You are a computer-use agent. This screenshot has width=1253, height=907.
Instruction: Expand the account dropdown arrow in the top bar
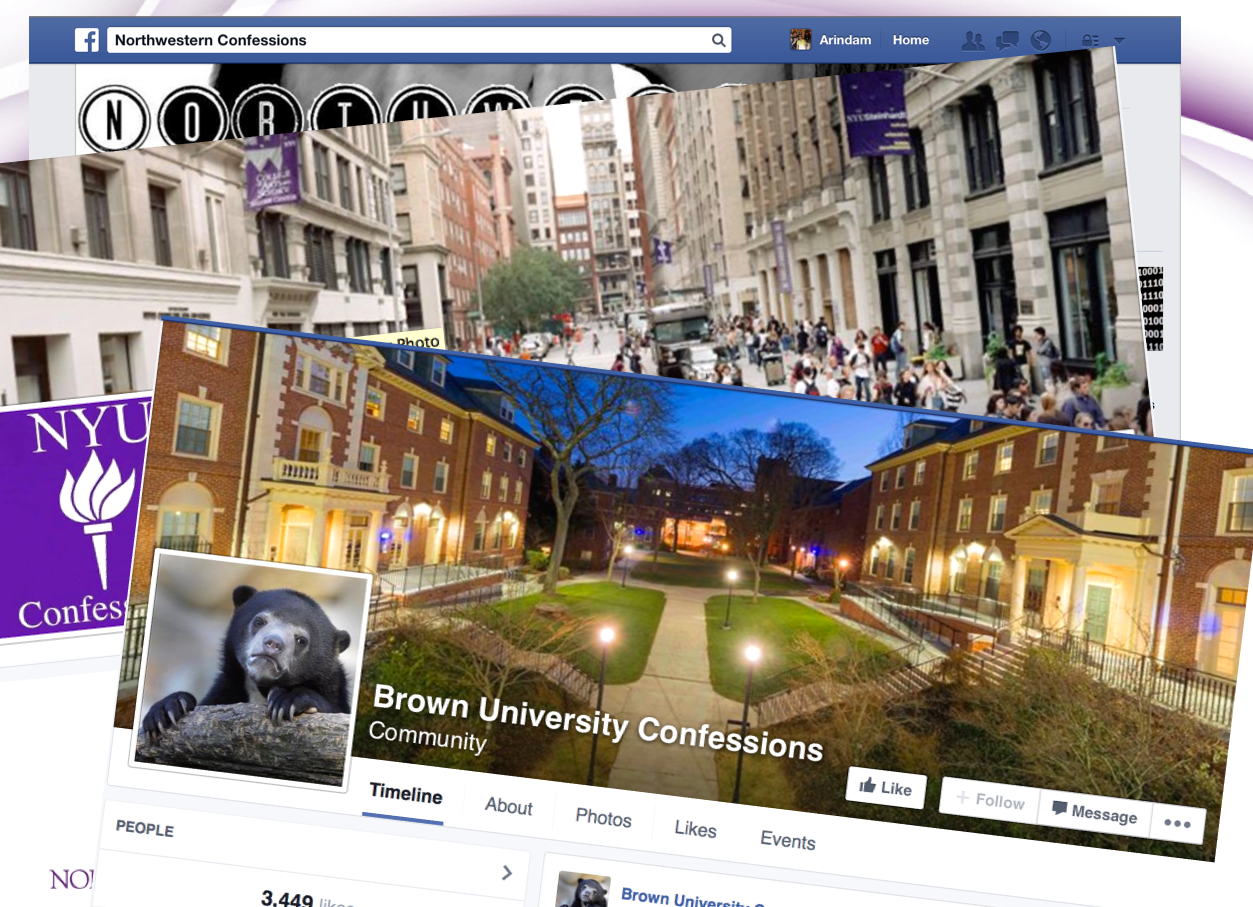1119,40
